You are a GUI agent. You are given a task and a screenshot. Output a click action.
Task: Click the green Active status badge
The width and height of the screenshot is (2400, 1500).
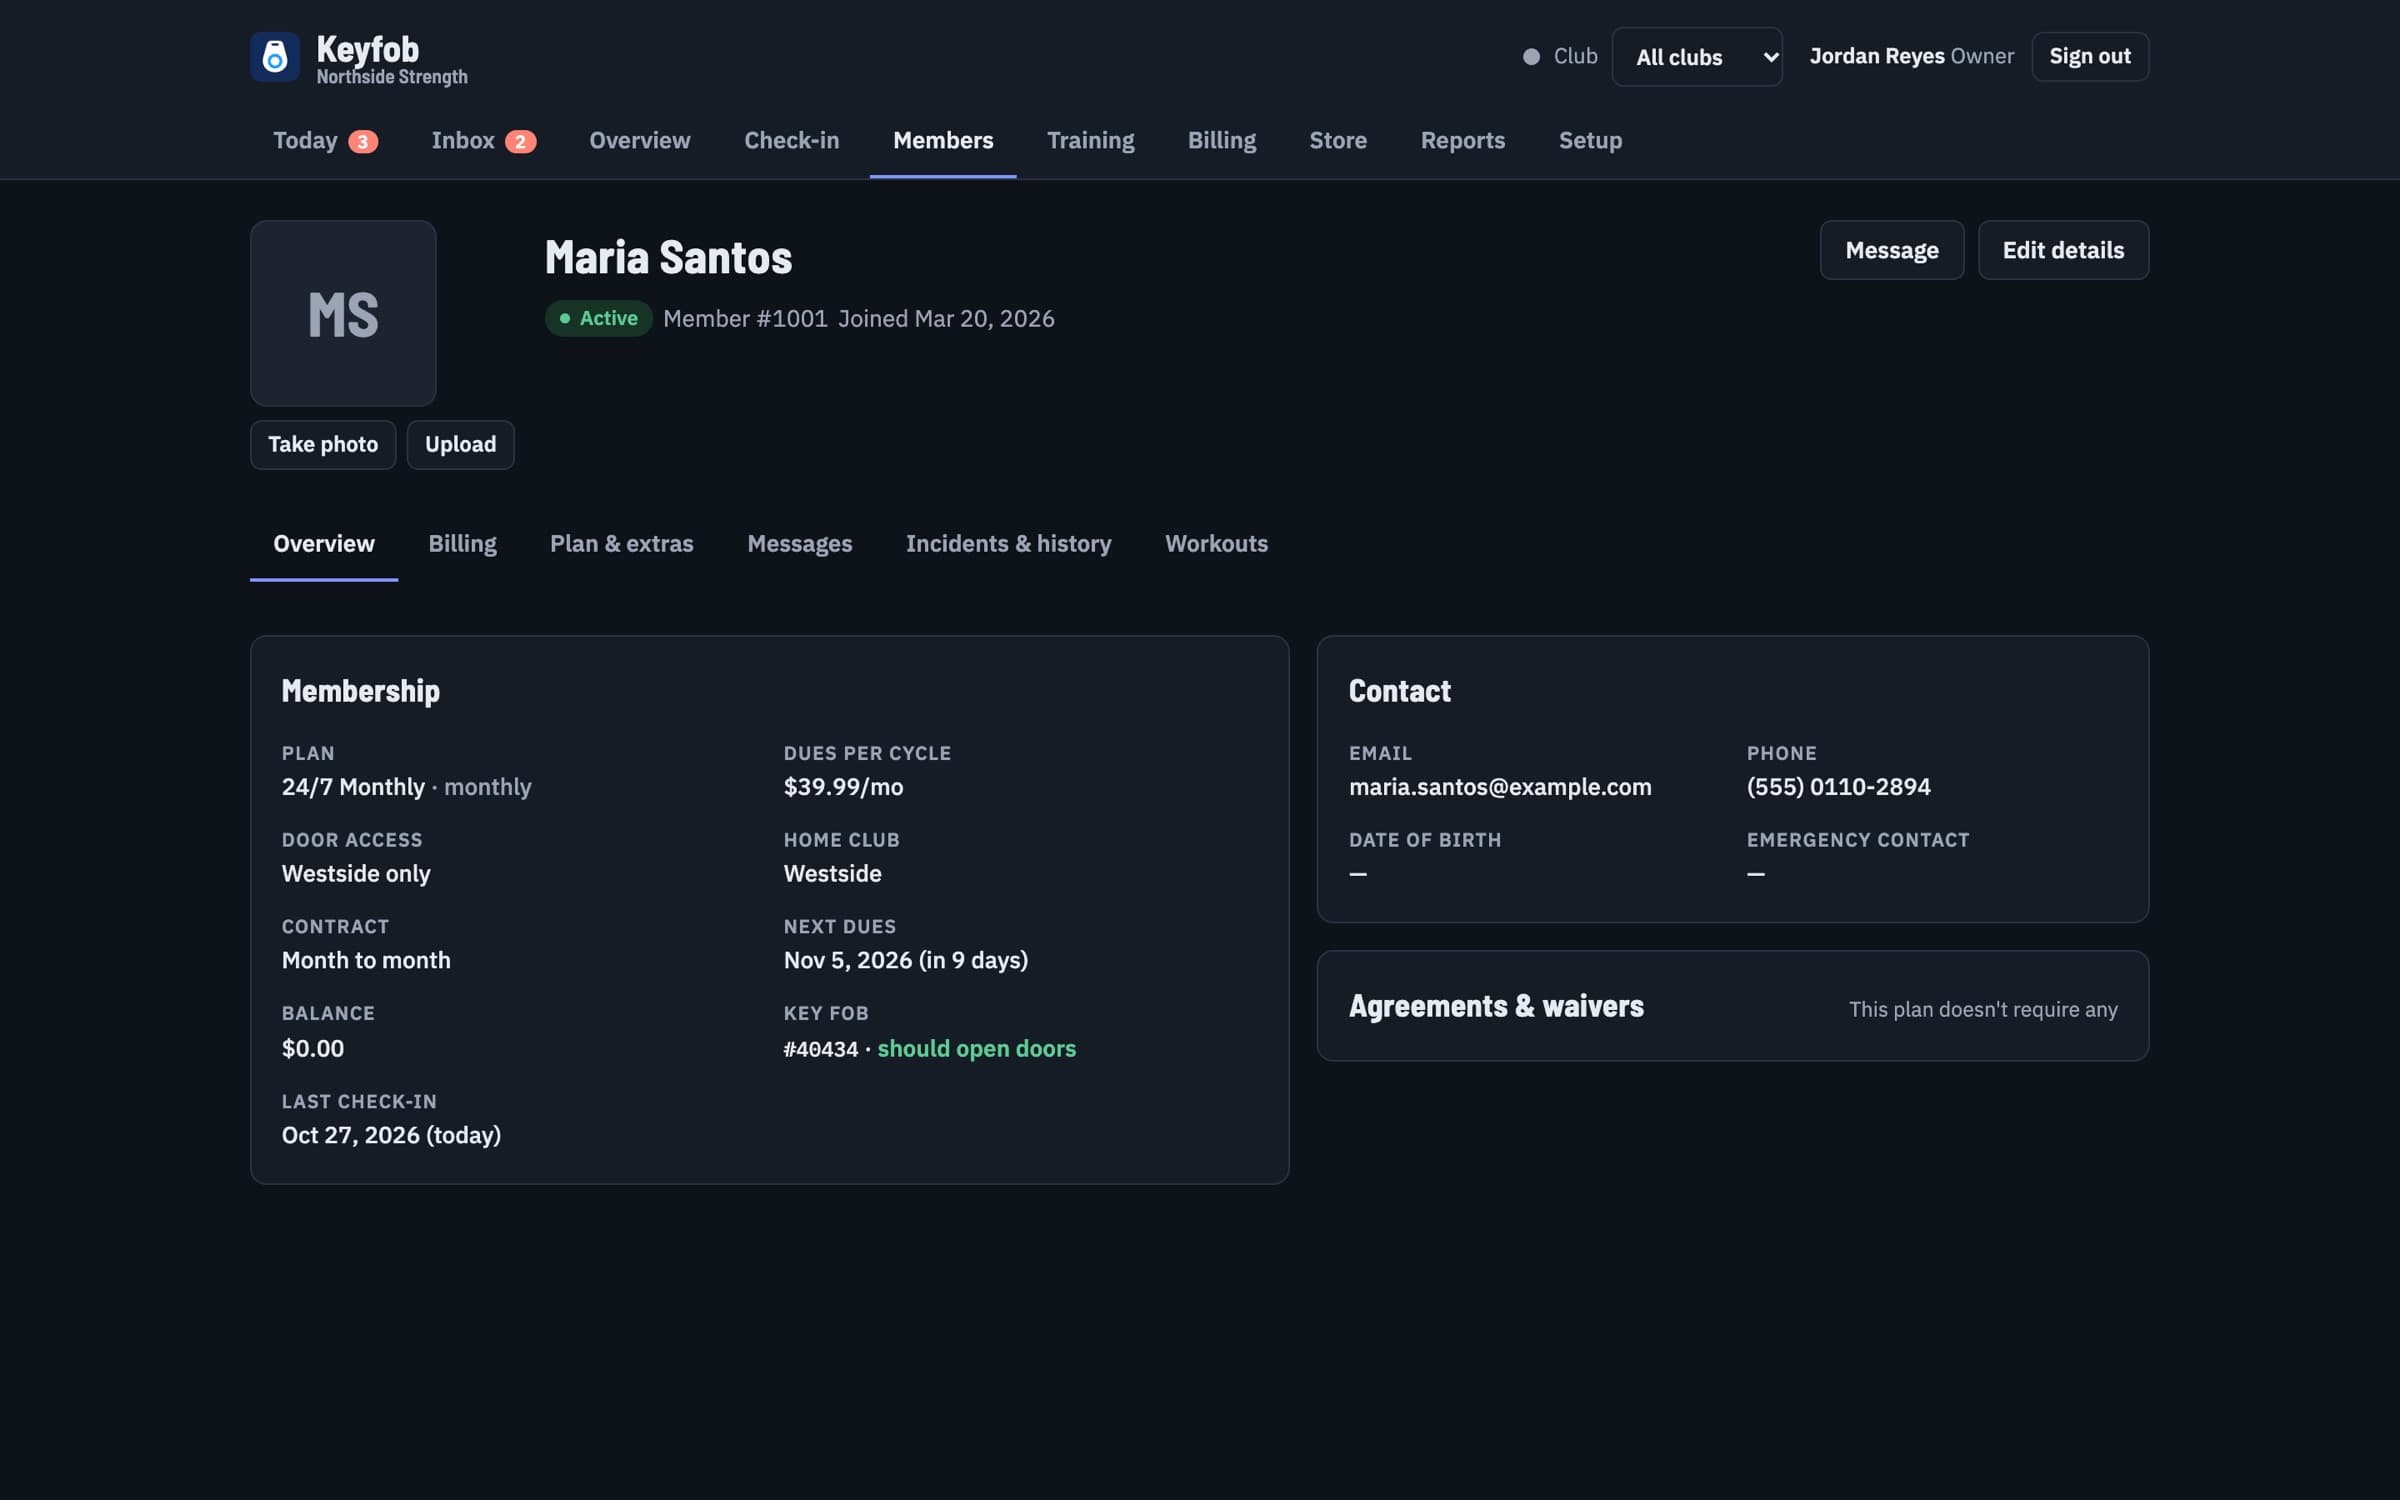tap(598, 318)
